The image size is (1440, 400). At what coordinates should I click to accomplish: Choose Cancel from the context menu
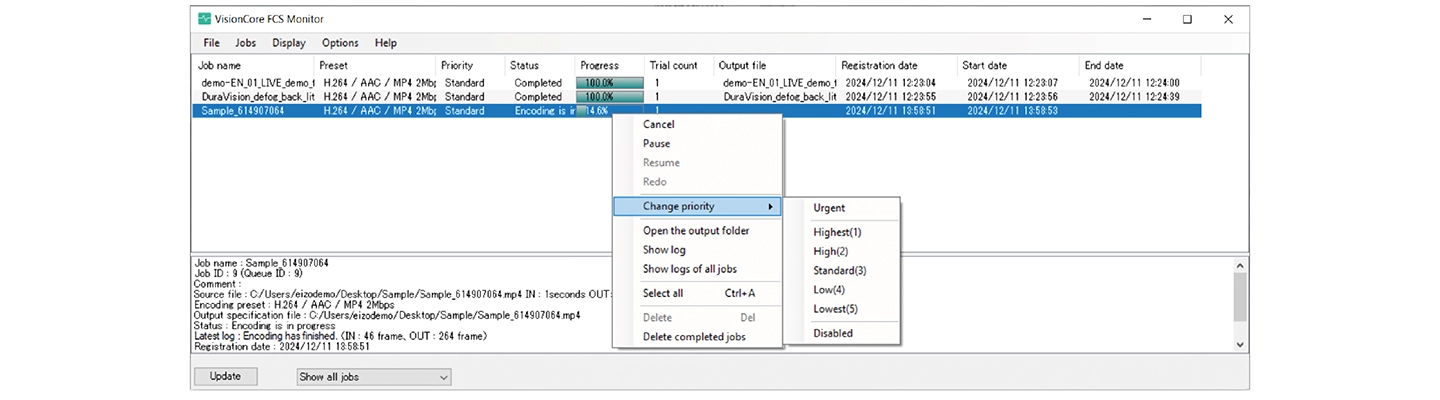(658, 125)
